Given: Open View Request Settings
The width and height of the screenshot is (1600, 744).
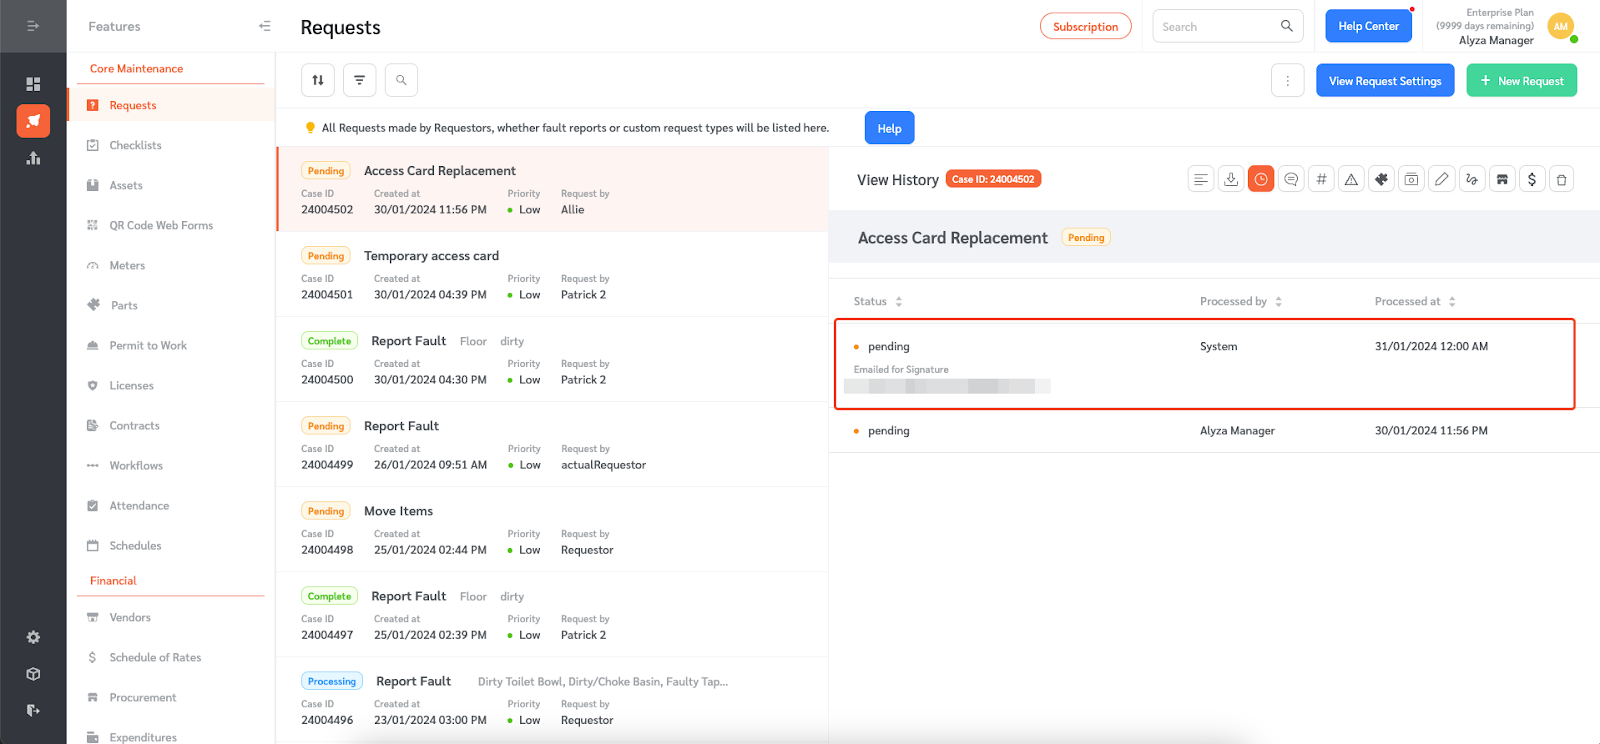Looking at the screenshot, I should click(x=1384, y=81).
